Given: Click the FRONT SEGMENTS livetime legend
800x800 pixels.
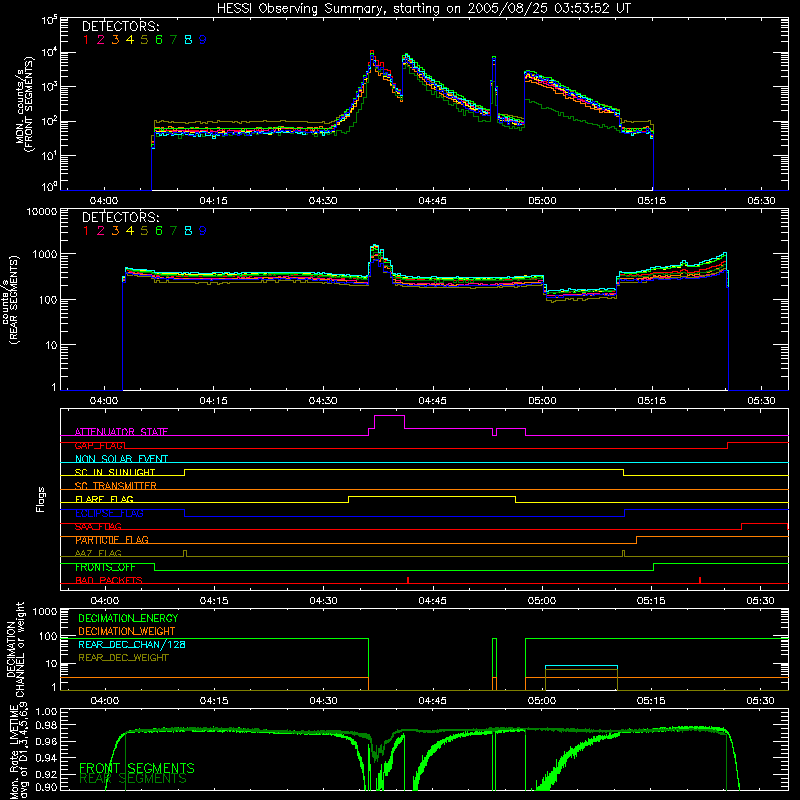Looking at the screenshot, I should click(x=137, y=768).
